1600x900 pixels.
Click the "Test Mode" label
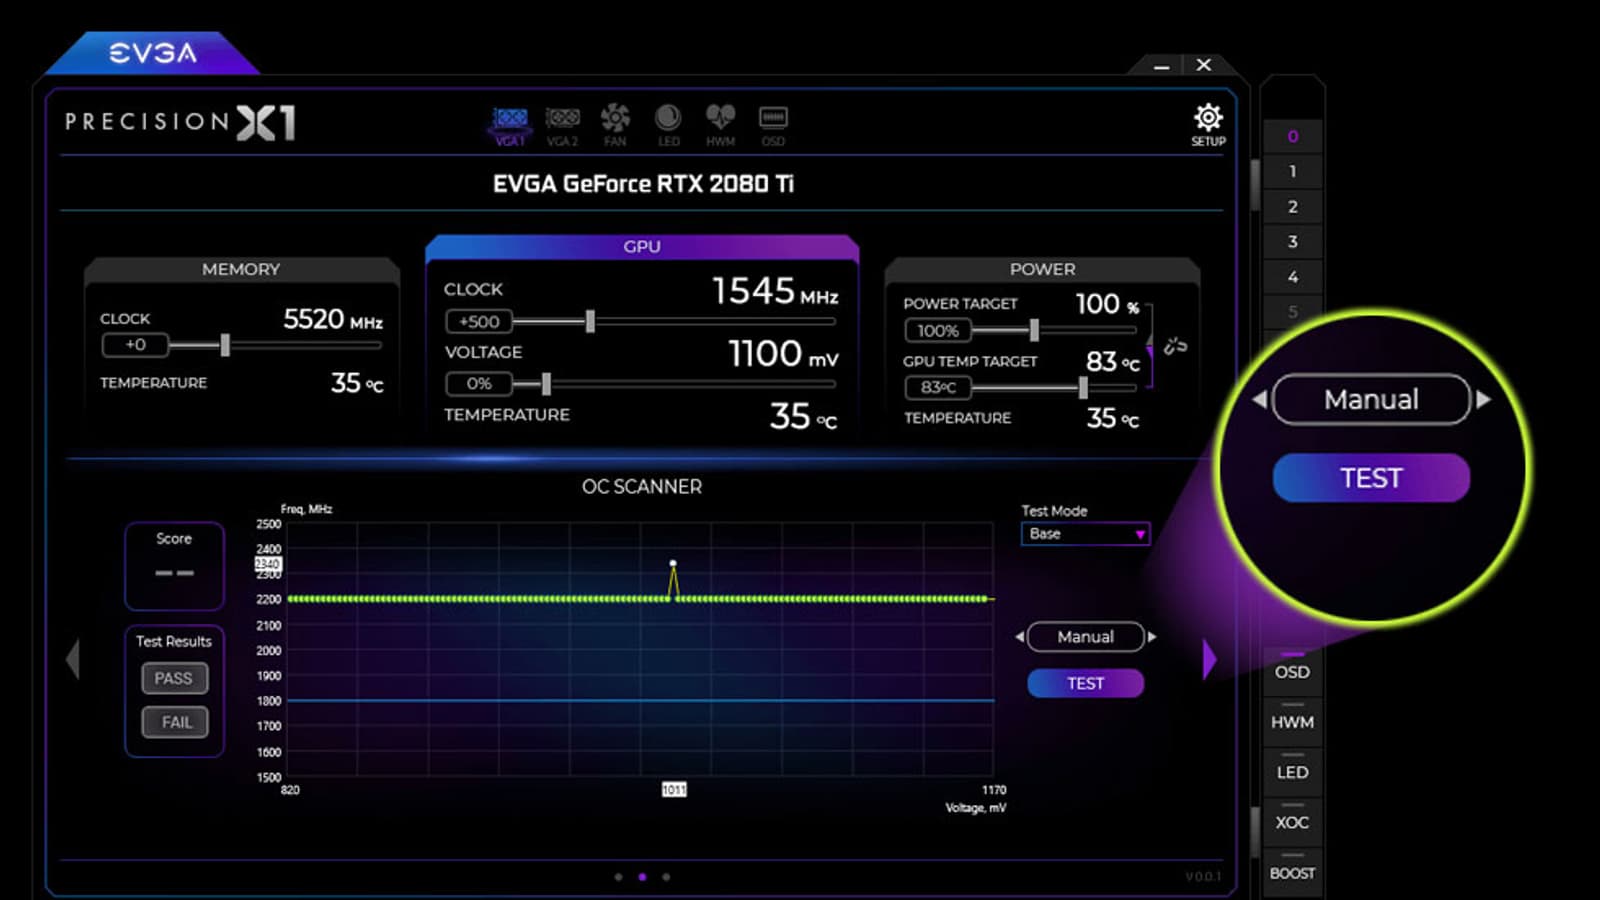click(1054, 511)
